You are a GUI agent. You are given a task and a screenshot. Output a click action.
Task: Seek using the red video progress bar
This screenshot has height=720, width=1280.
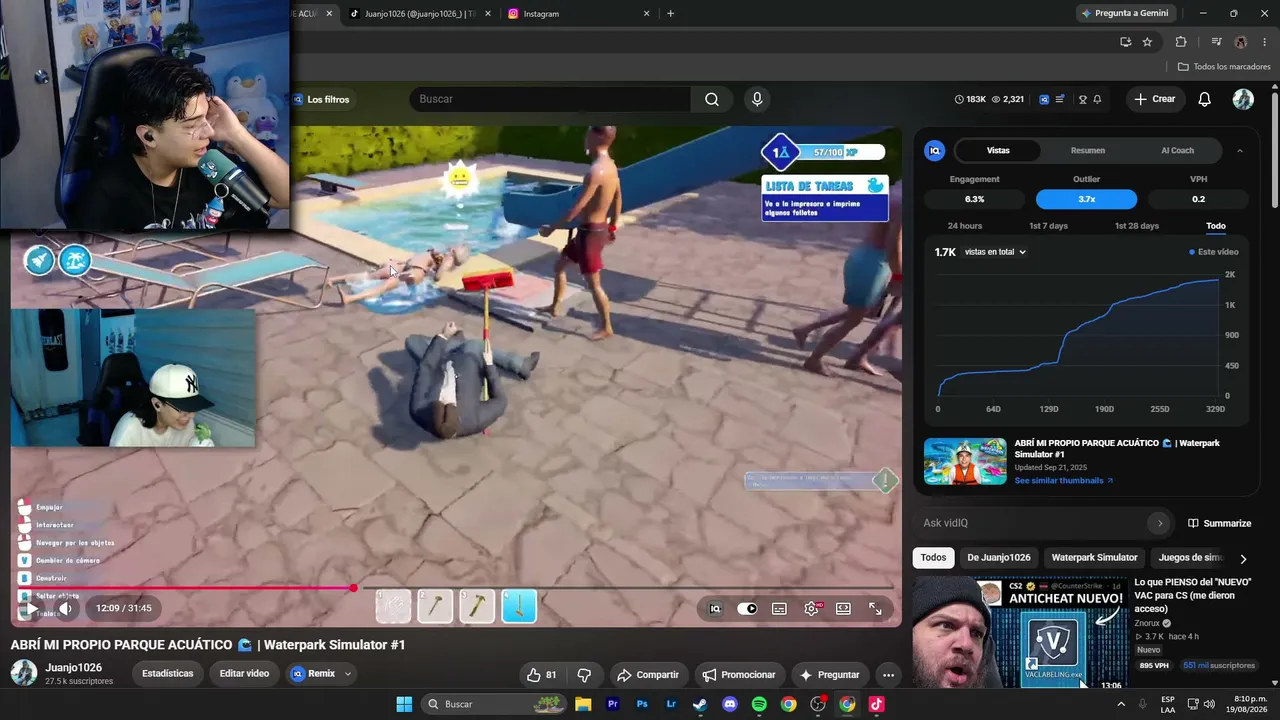(x=451, y=588)
